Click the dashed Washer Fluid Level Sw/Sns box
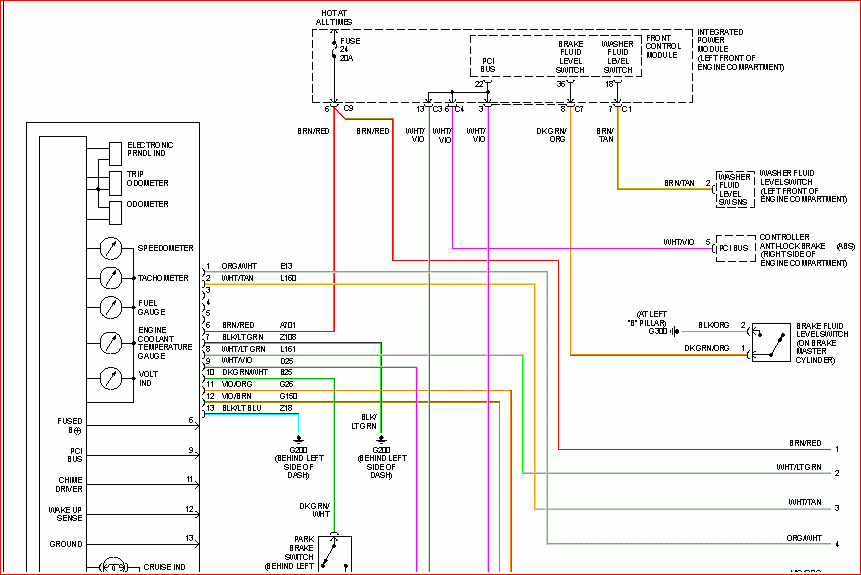The image size is (861, 575). [x=735, y=189]
